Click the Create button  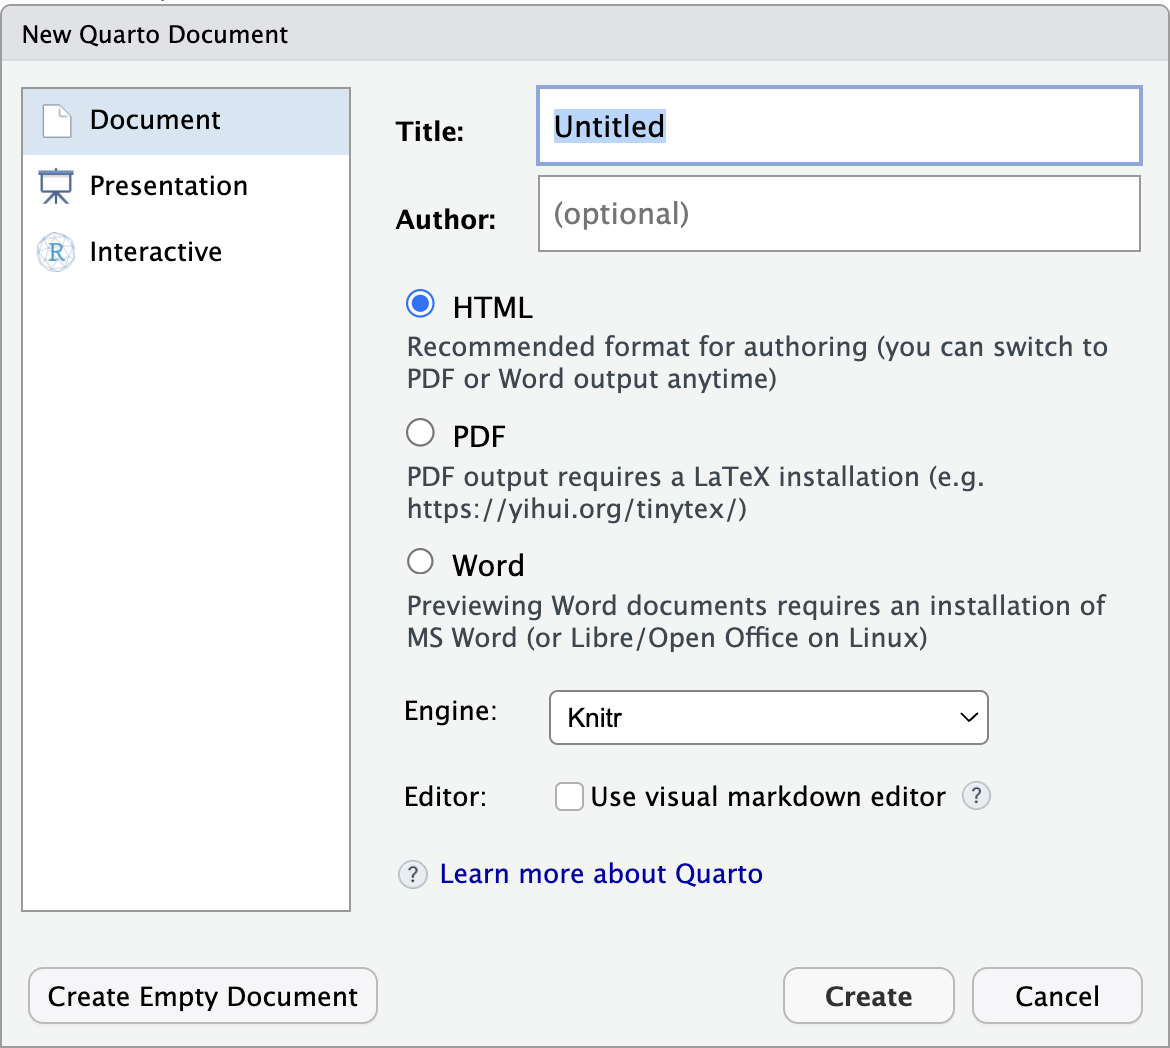869,996
